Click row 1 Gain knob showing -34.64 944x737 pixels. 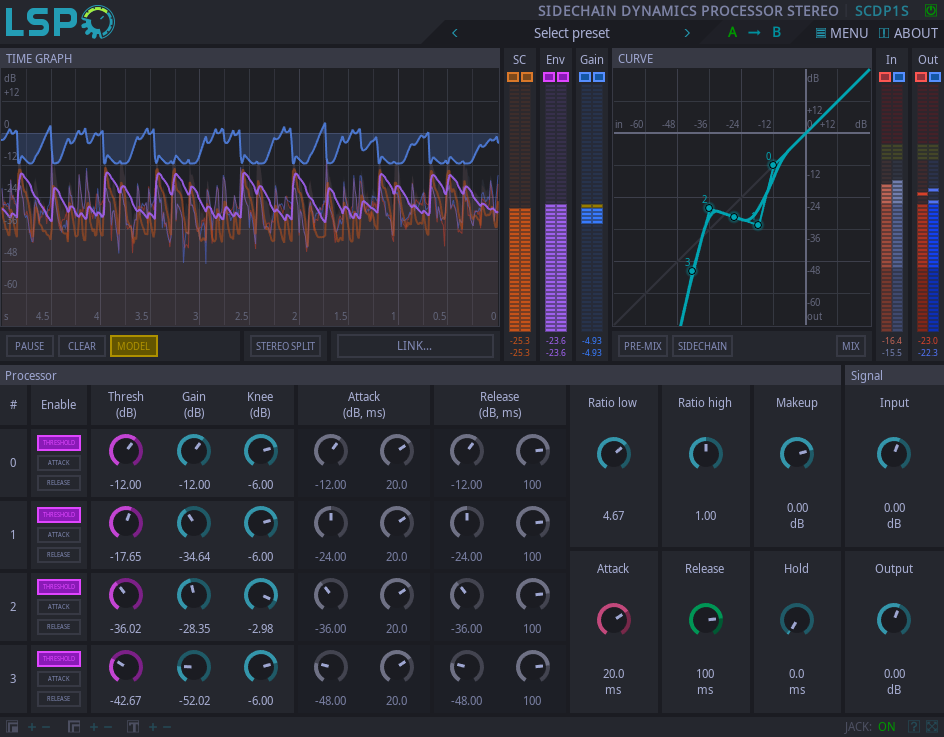(194, 523)
